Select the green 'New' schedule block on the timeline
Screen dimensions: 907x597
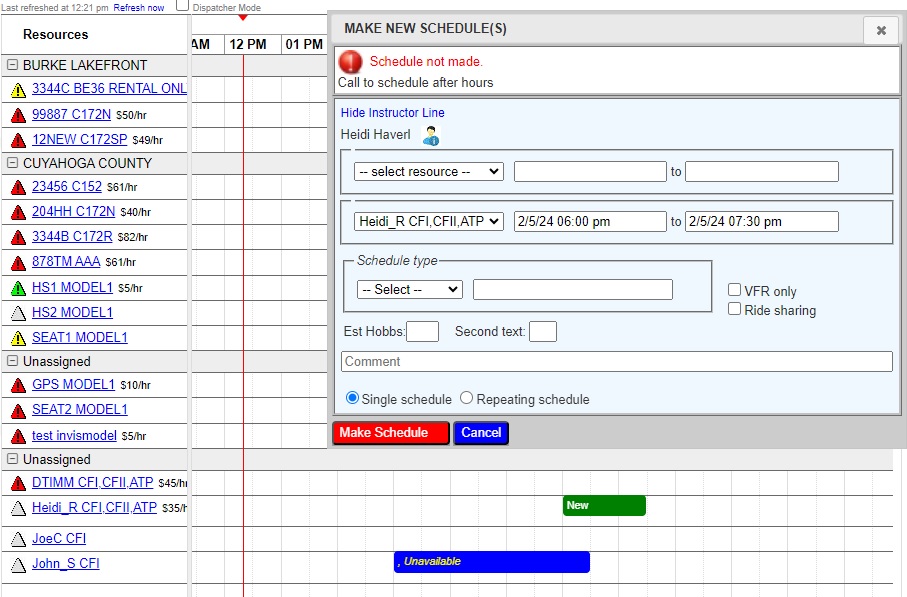point(603,506)
